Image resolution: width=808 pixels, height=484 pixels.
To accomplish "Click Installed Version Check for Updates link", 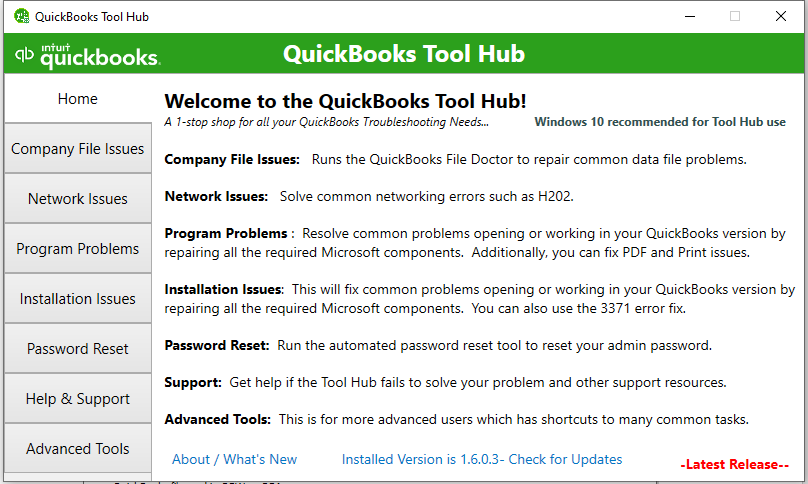I will [482, 459].
